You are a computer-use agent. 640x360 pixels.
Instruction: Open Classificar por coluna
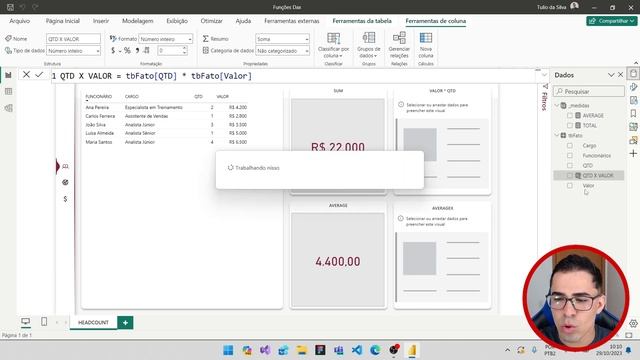coord(333,45)
